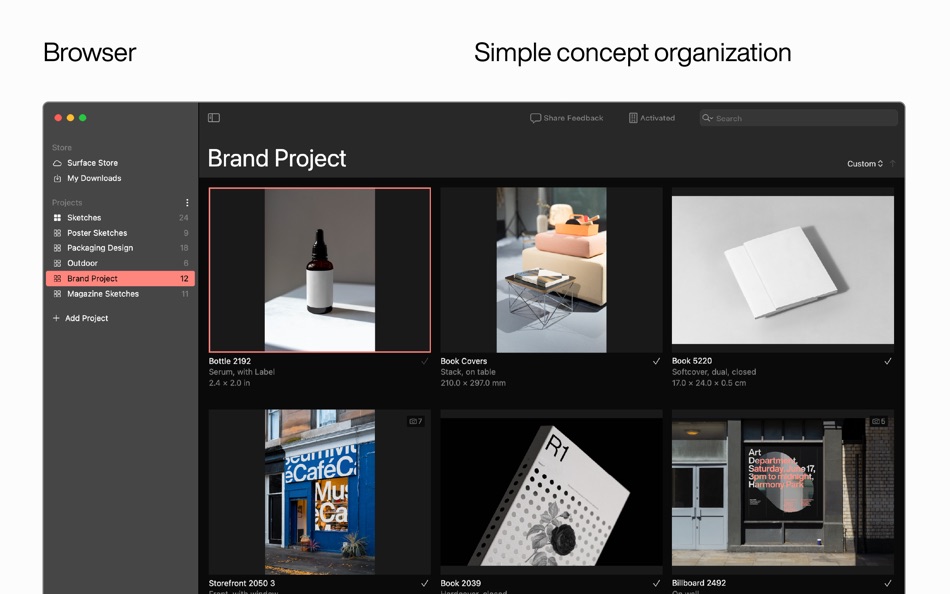Click the Surface Store cloud icon

tap(57, 163)
